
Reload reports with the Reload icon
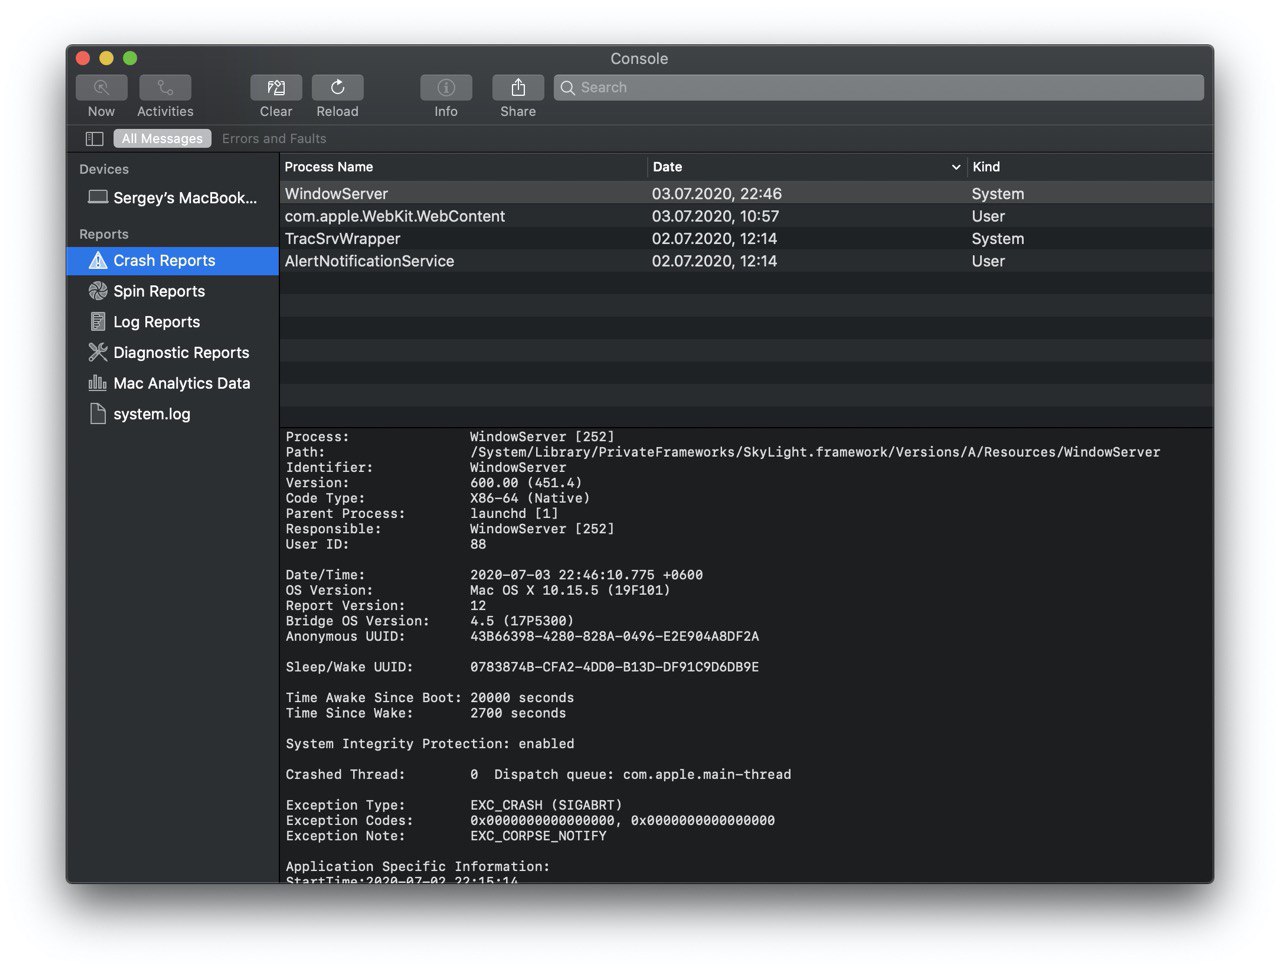(x=338, y=88)
